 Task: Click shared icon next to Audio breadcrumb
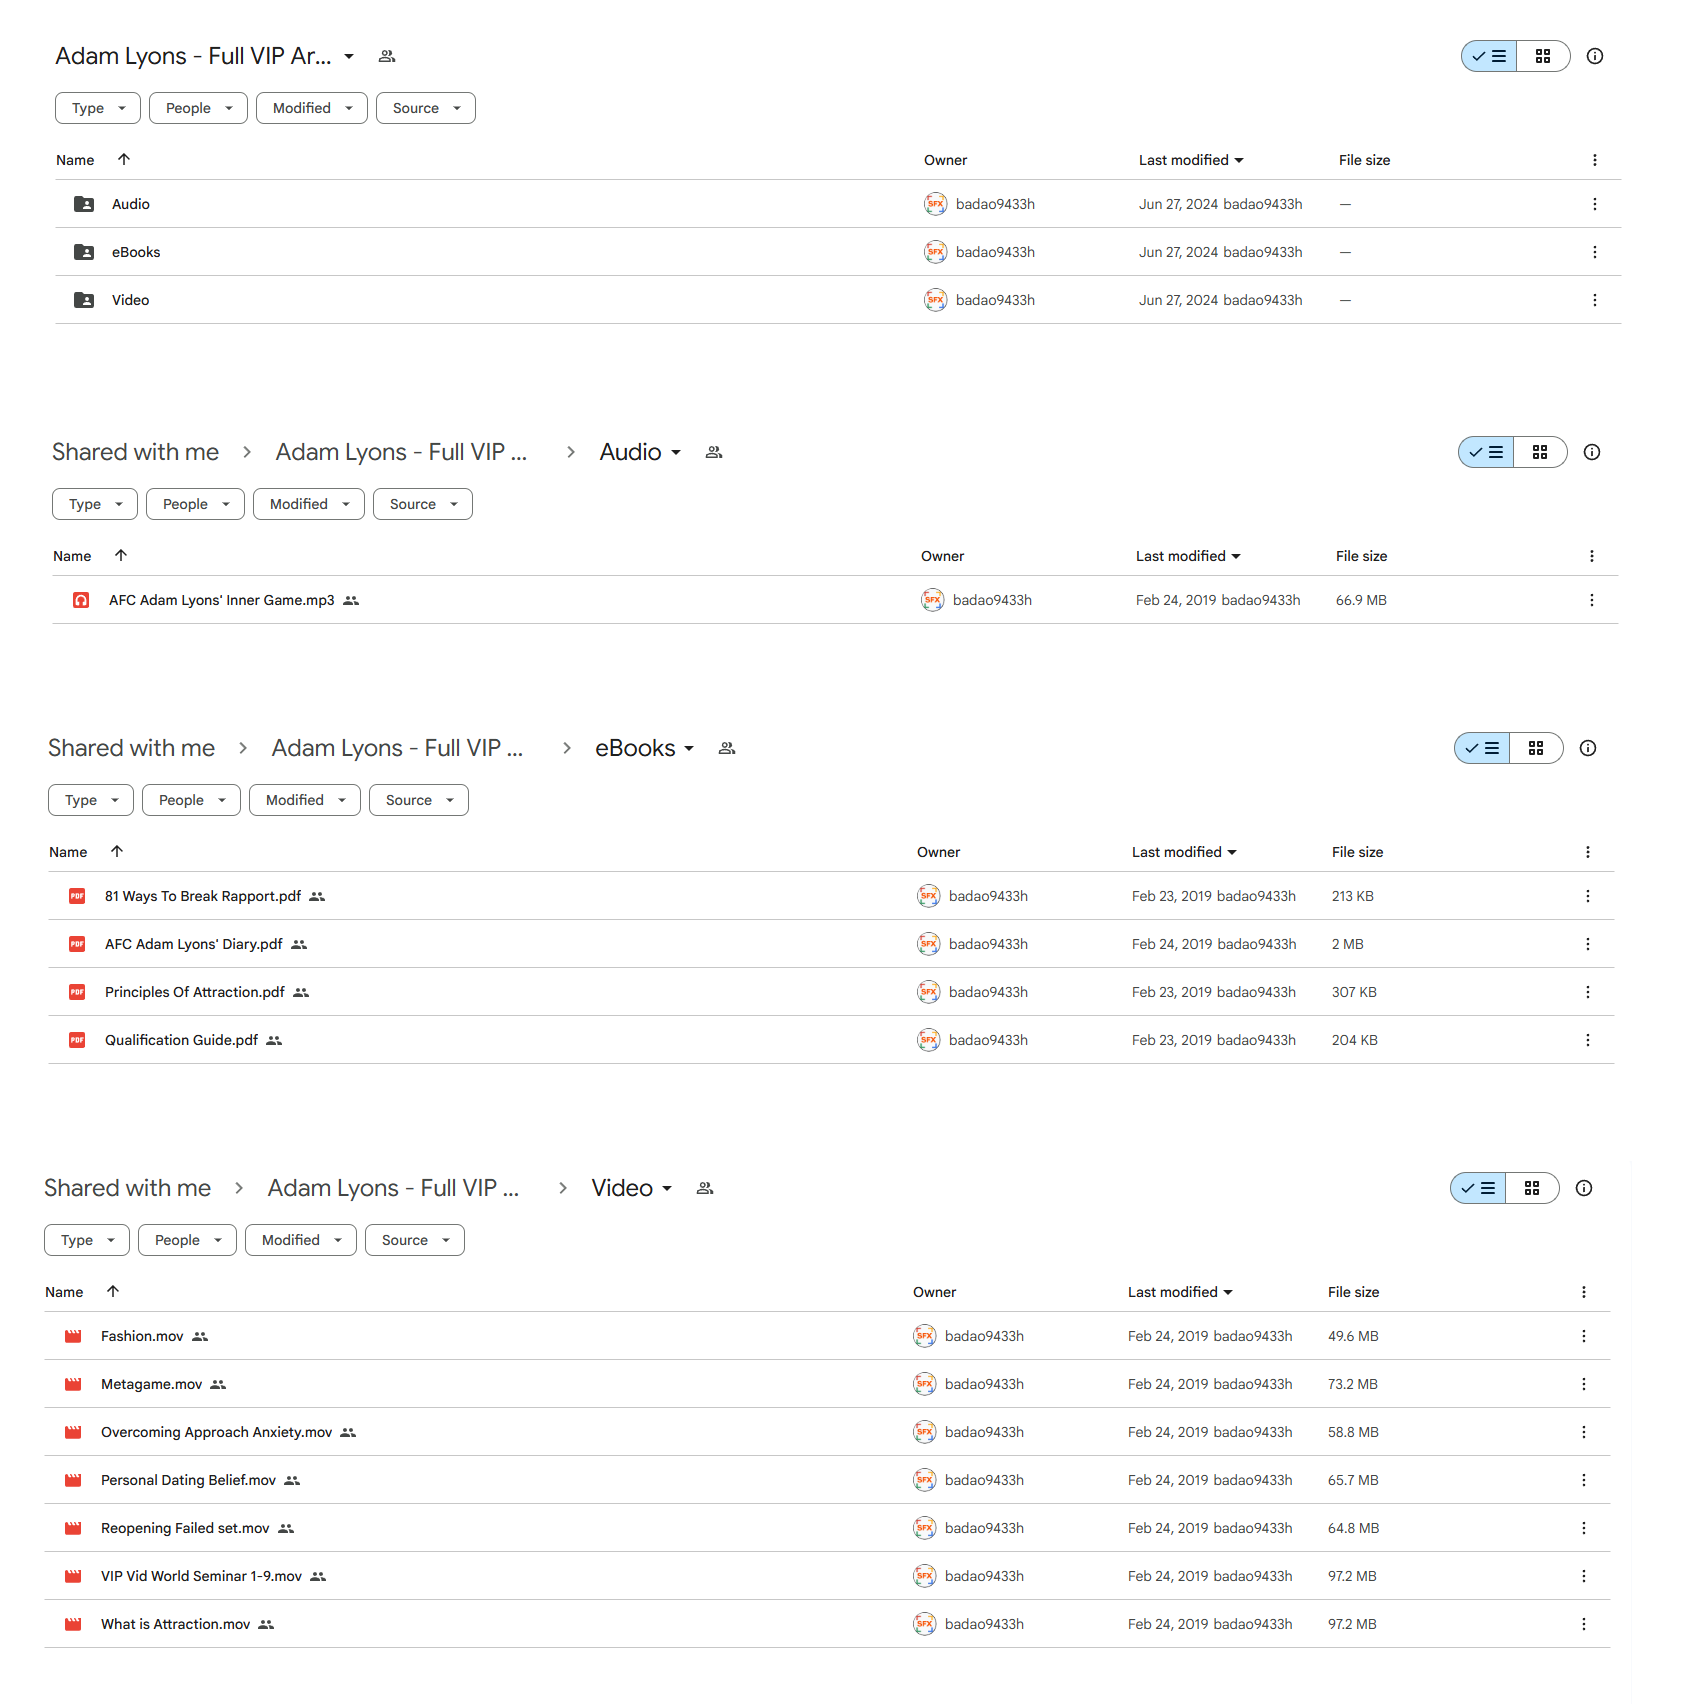click(714, 452)
